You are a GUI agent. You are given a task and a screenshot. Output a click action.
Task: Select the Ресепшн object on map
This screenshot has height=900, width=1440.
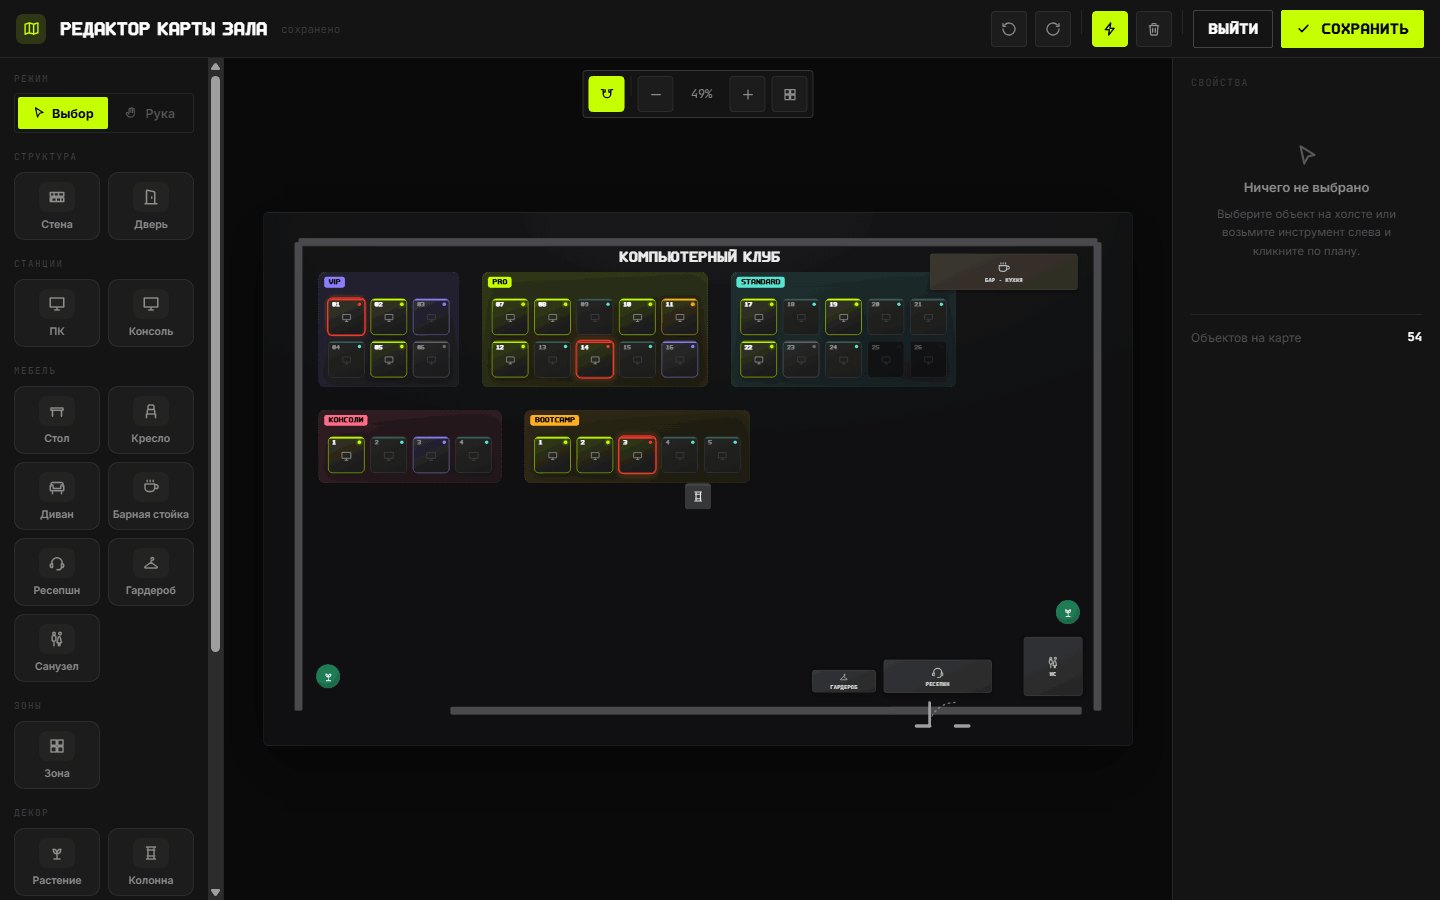point(938,676)
